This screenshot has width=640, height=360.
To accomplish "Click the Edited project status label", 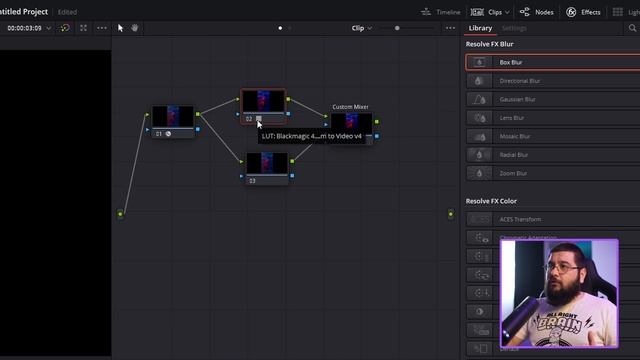I will point(67,12).
